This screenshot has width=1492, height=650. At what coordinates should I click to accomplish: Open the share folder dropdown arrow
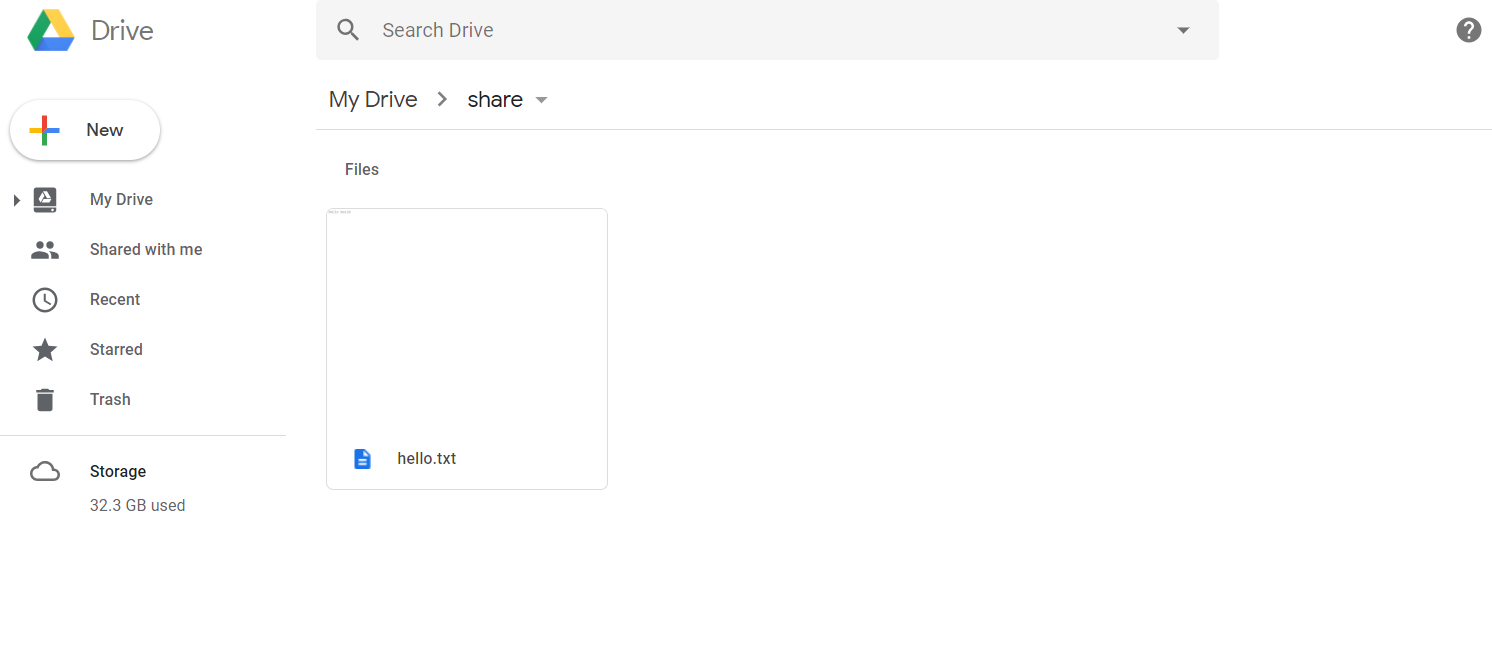541,100
